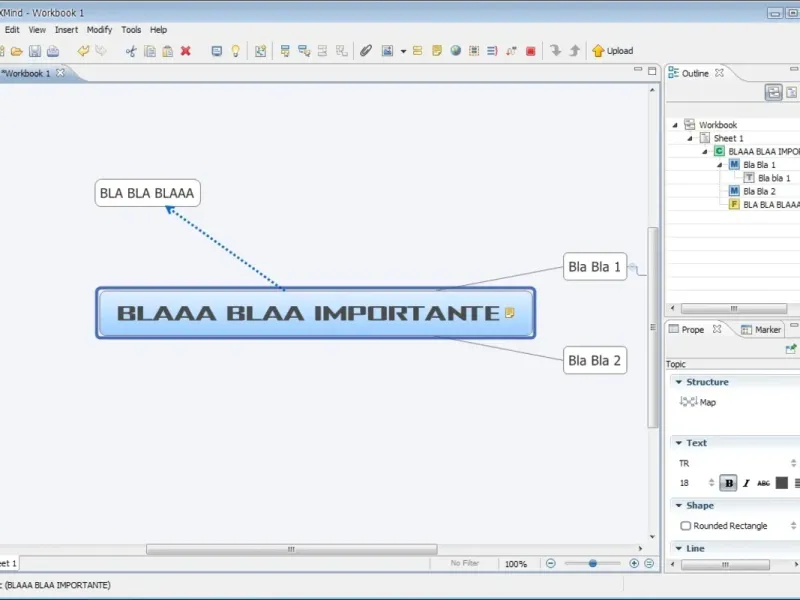Collapse the Workbook tree node
This screenshot has height=600, width=800.
point(675,125)
